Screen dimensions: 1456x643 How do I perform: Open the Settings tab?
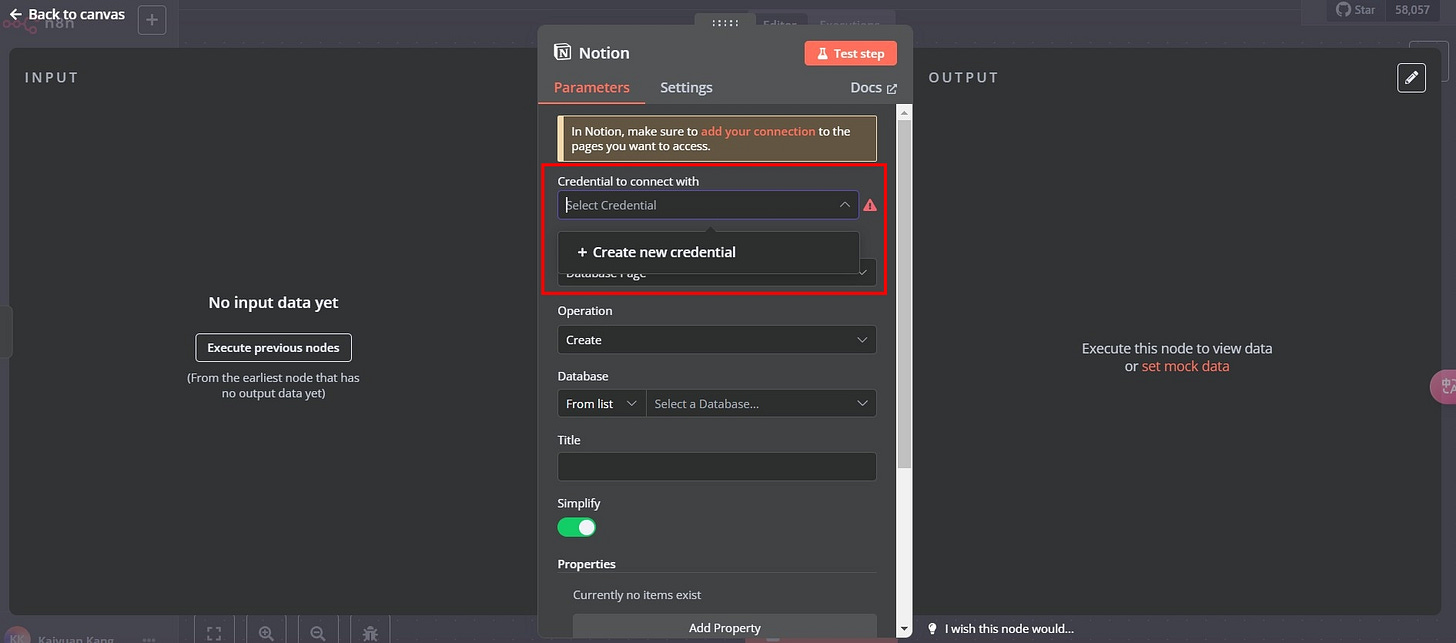(686, 87)
